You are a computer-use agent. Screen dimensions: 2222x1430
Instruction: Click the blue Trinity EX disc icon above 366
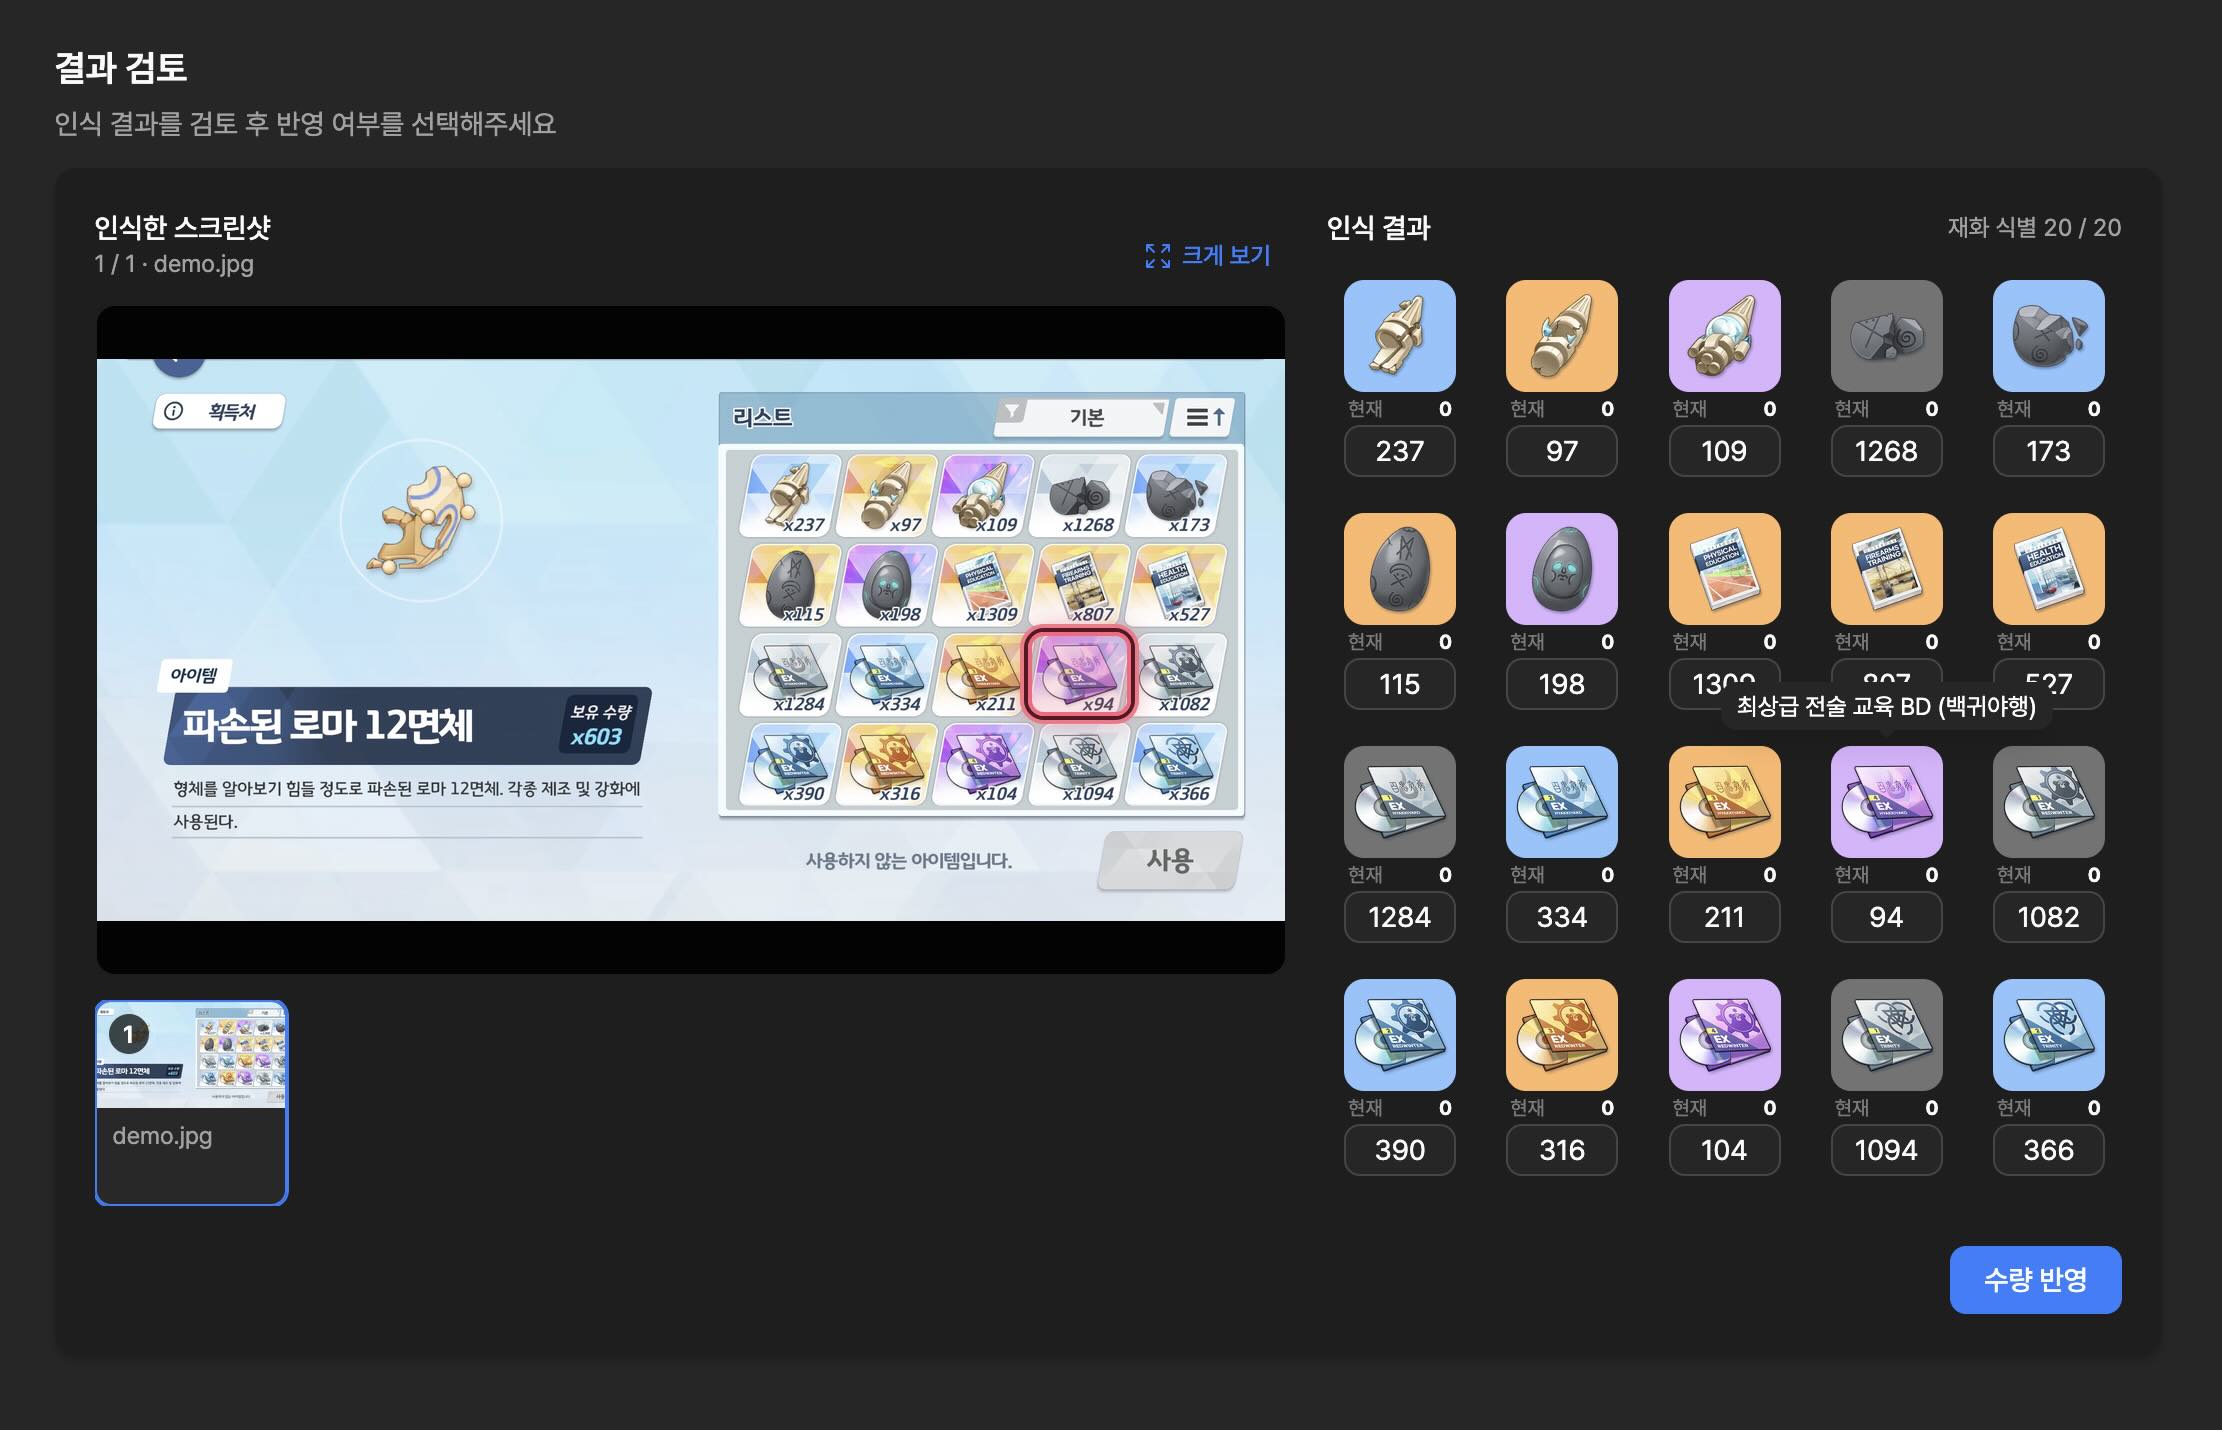tap(2048, 1035)
